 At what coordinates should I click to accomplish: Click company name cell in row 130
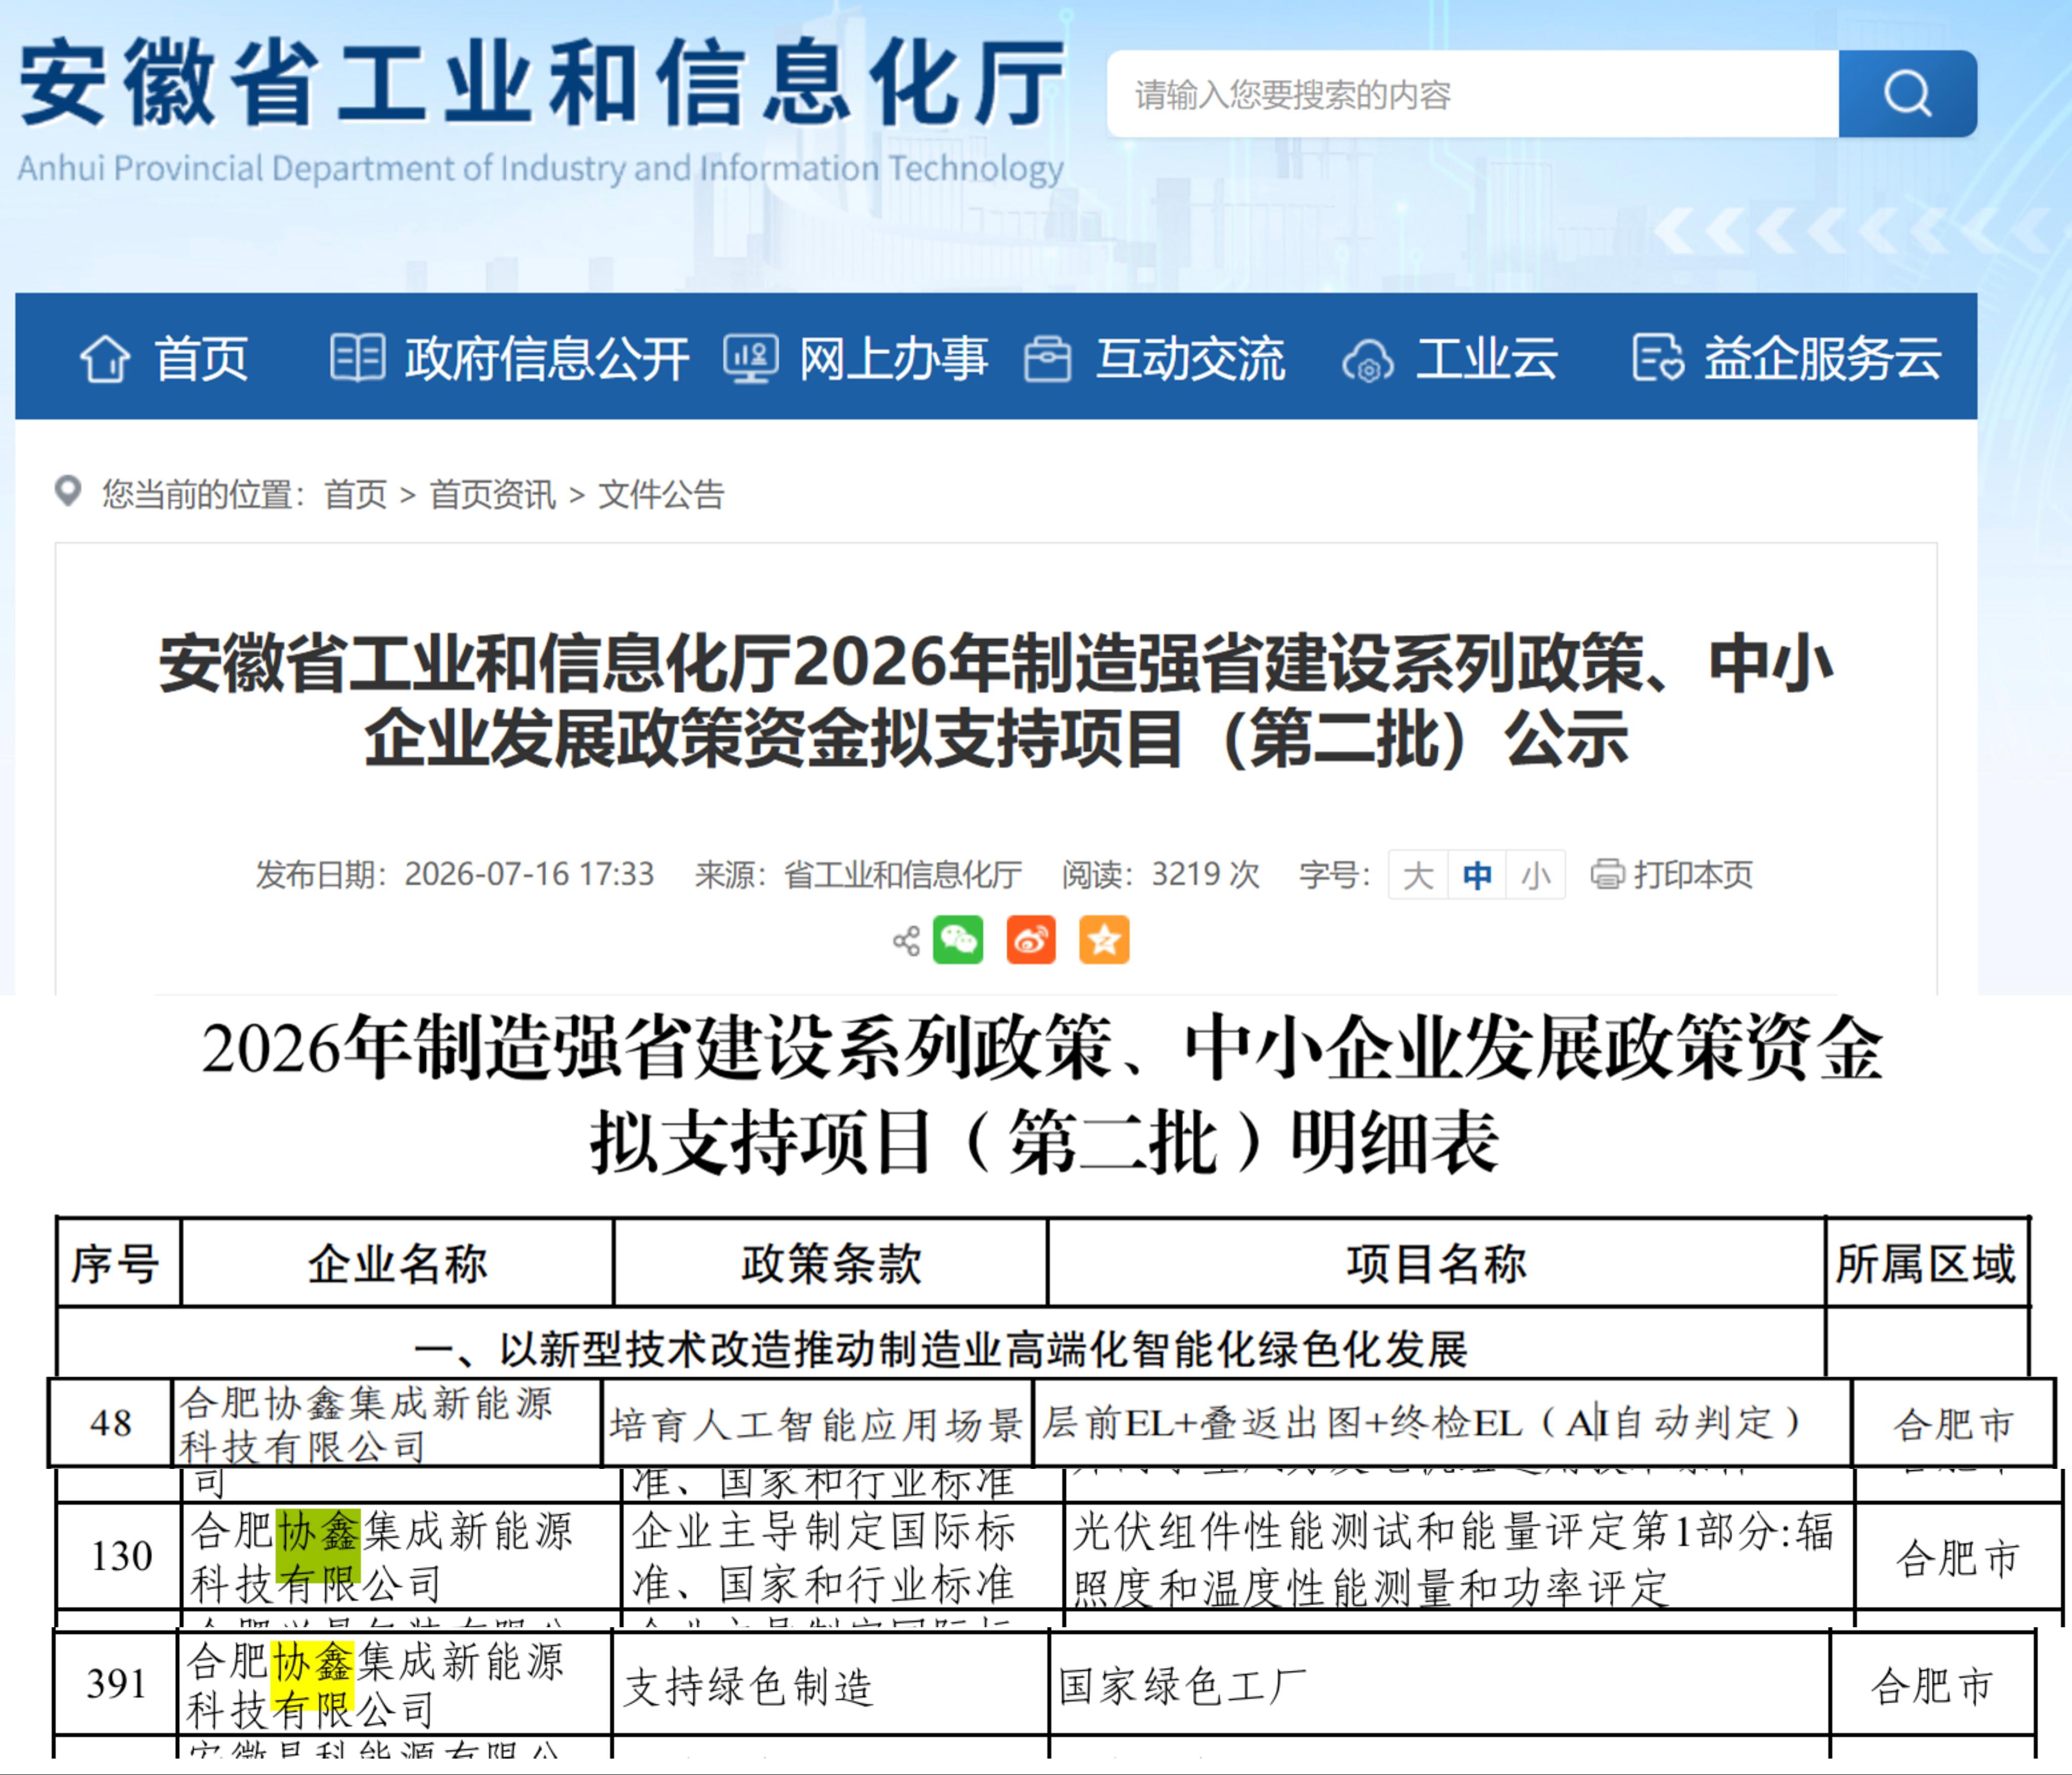[402, 1557]
